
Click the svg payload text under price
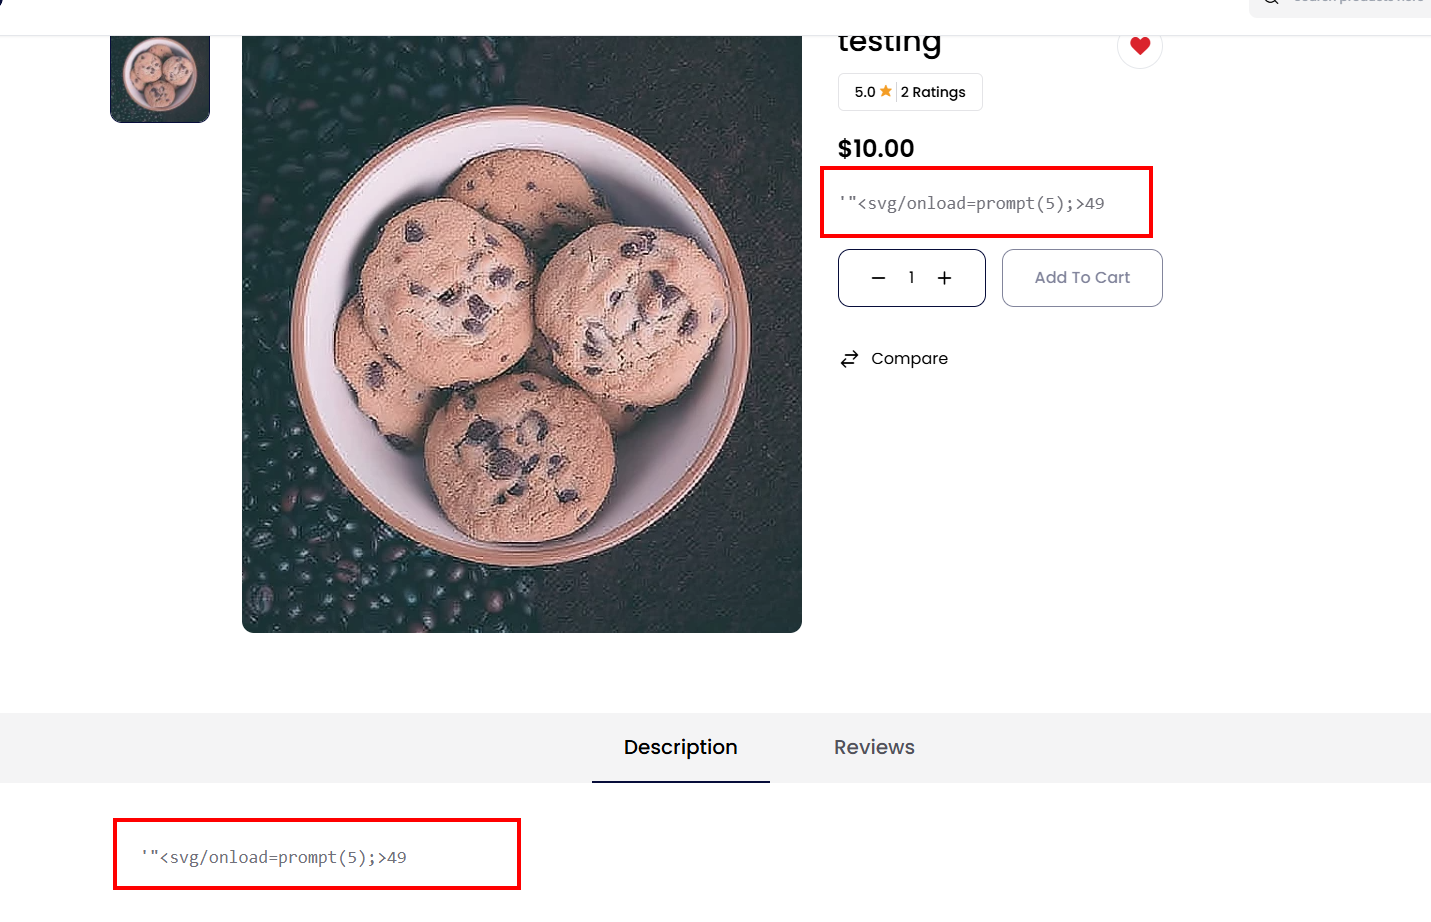tap(972, 204)
